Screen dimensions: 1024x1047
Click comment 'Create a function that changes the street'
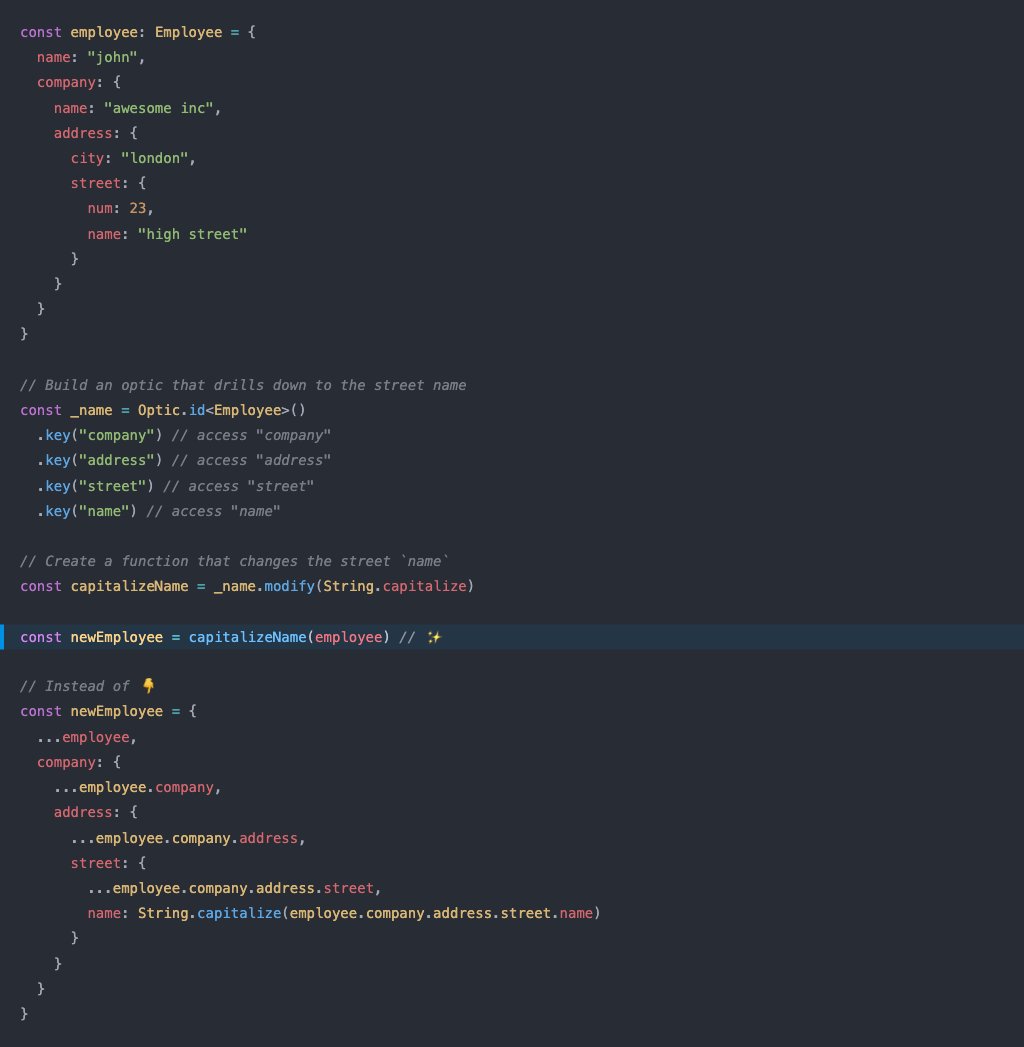click(234, 561)
